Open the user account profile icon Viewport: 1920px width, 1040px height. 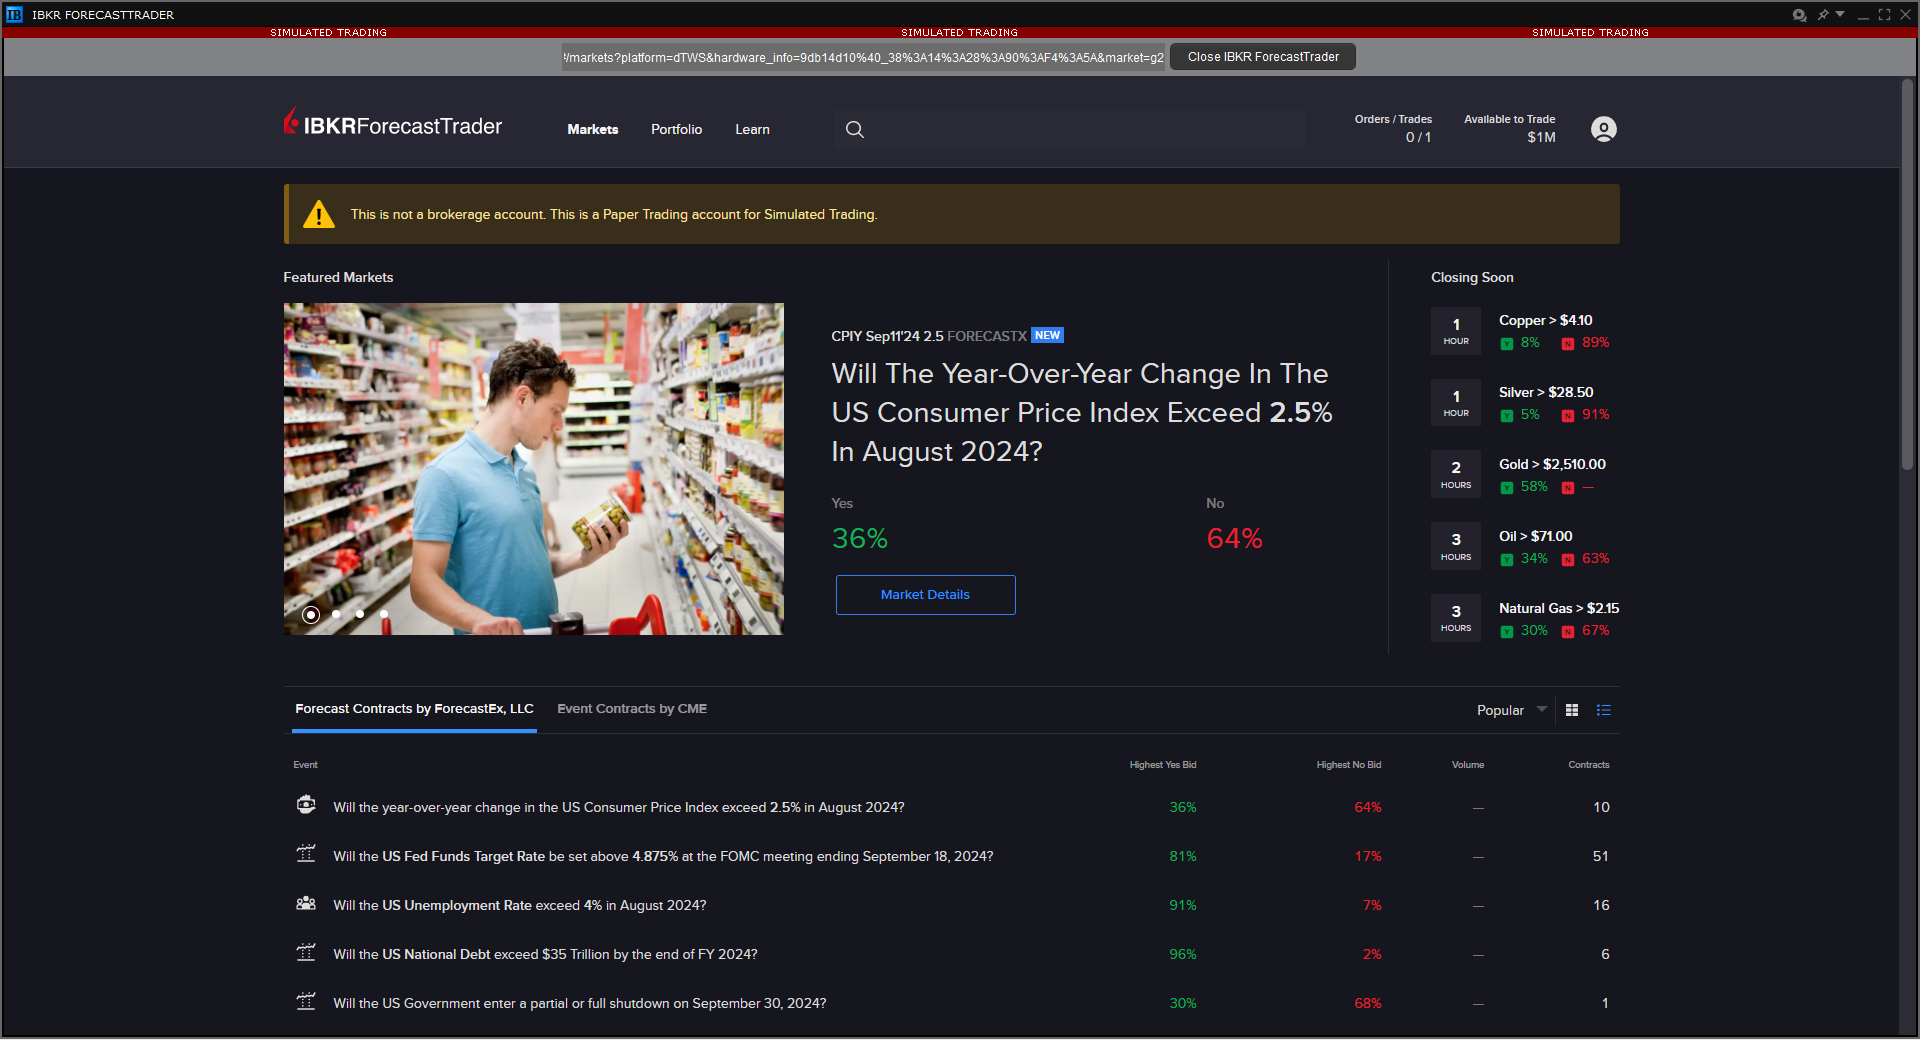point(1603,130)
